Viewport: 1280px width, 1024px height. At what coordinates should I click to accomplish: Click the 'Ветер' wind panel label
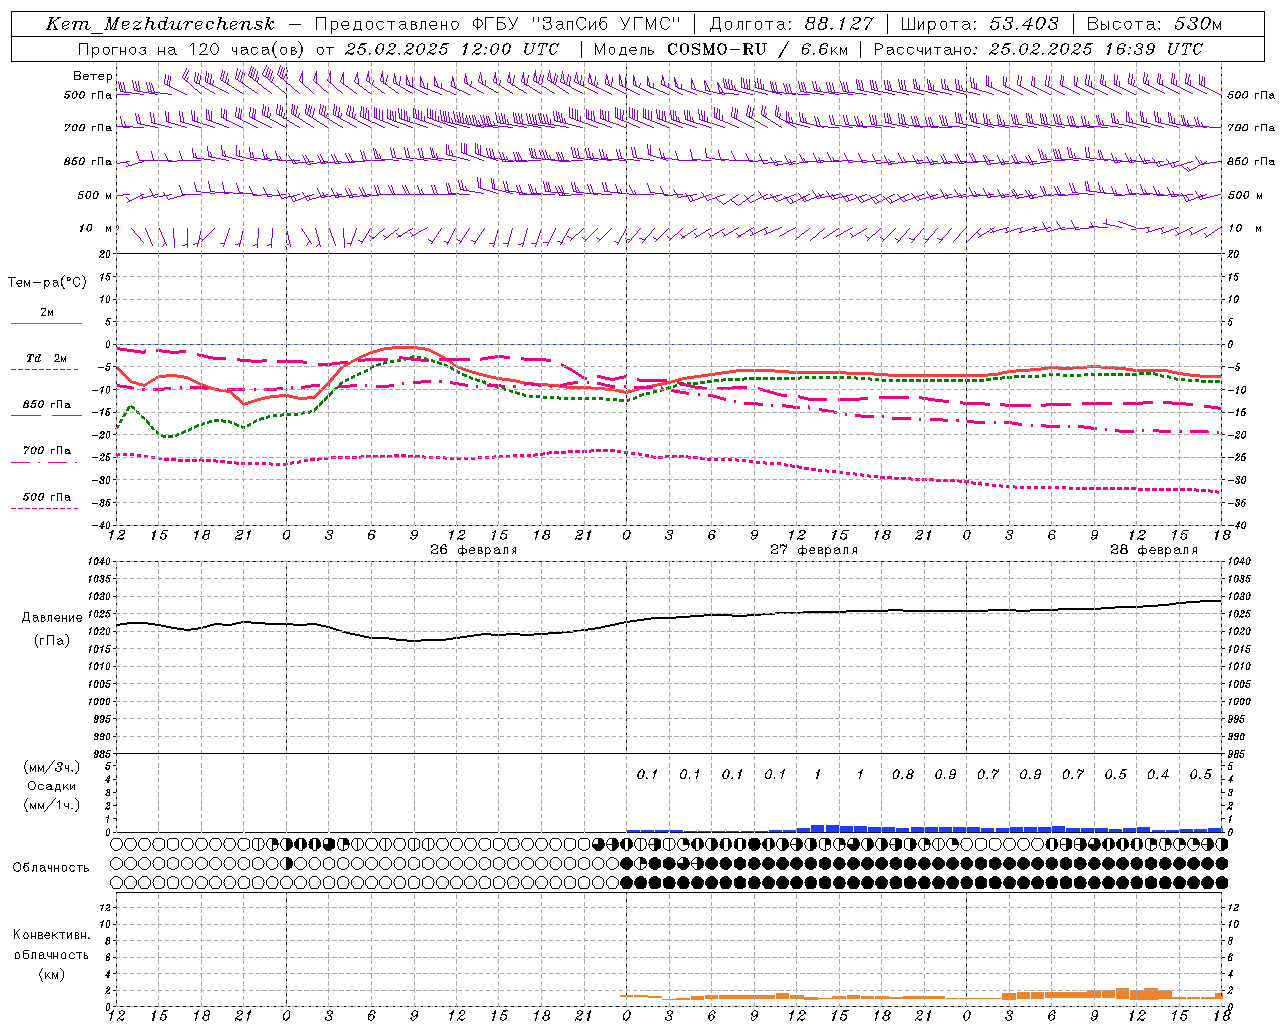tap(93, 76)
